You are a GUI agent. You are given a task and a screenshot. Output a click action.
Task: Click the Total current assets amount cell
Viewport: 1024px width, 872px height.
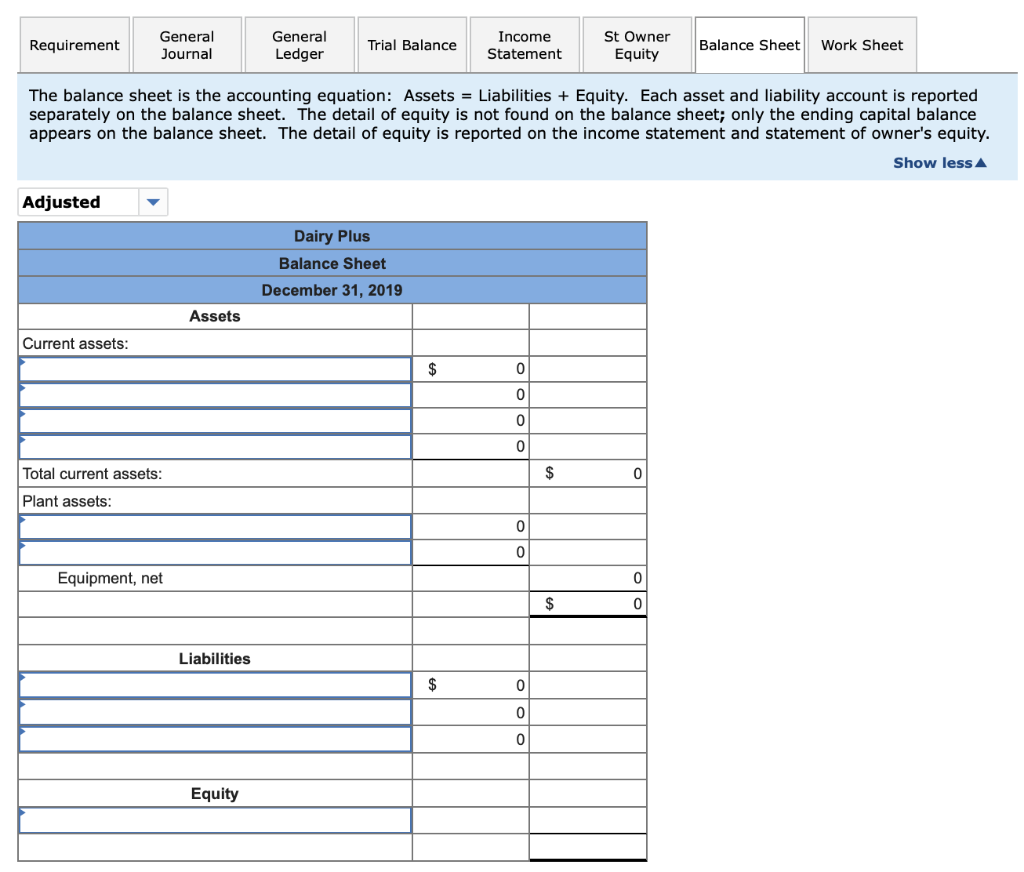click(587, 473)
